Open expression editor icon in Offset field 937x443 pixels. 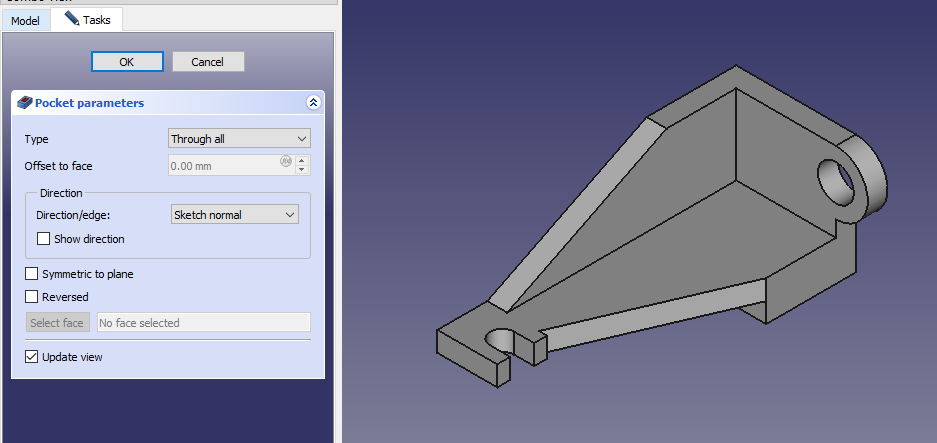tap(285, 161)
